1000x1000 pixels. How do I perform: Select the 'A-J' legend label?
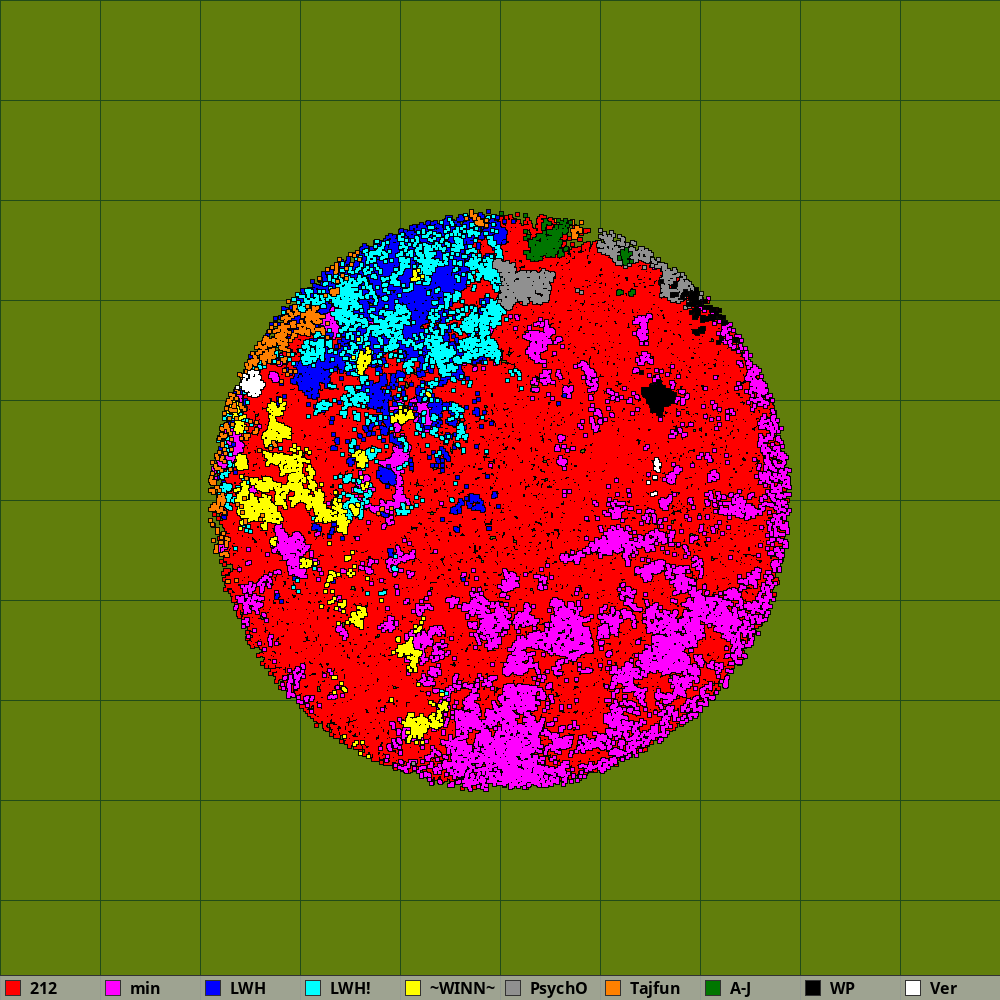[740, 988]
